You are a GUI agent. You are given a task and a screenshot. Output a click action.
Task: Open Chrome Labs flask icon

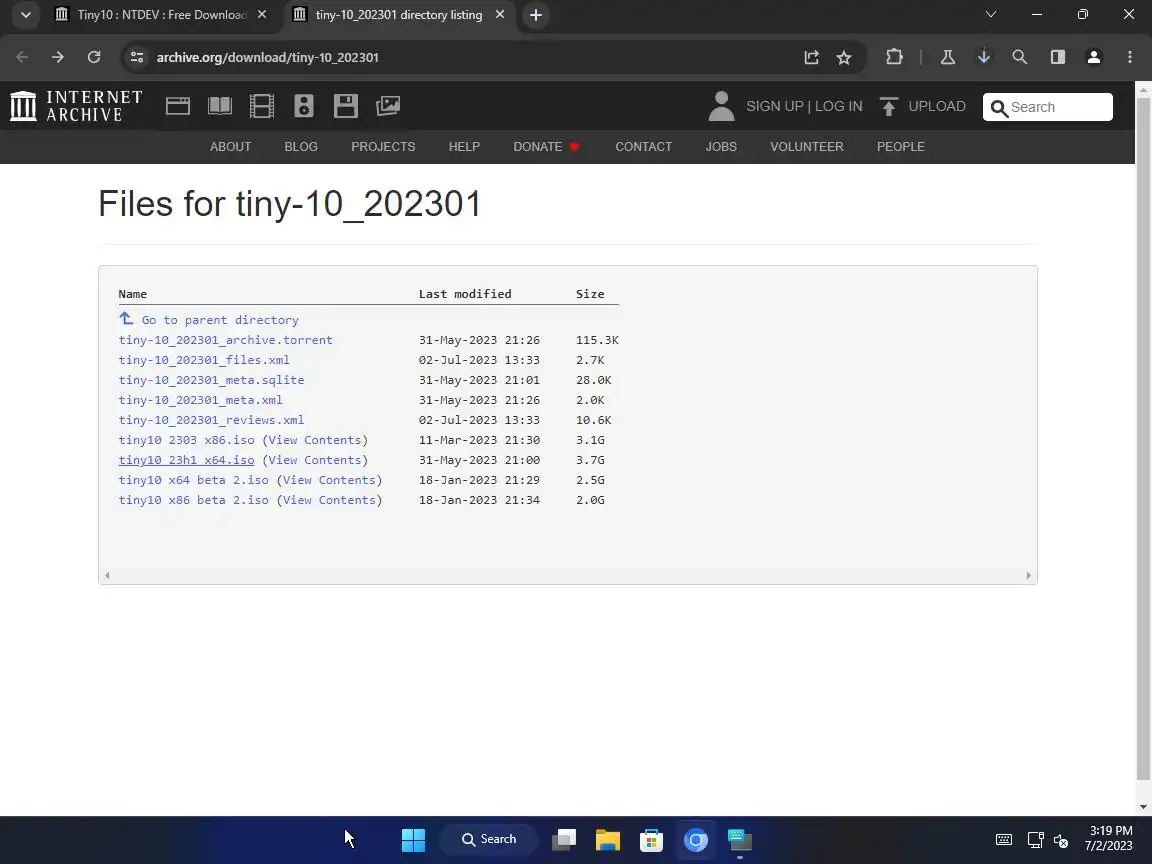pos(948,57)
